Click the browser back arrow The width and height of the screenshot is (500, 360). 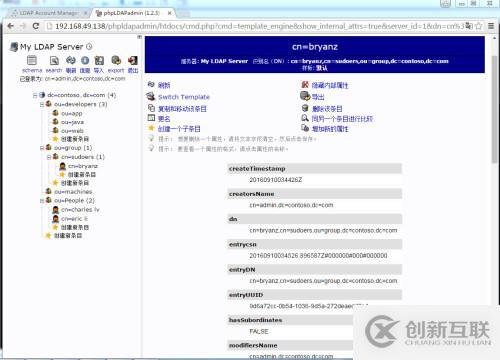(11, 26)
